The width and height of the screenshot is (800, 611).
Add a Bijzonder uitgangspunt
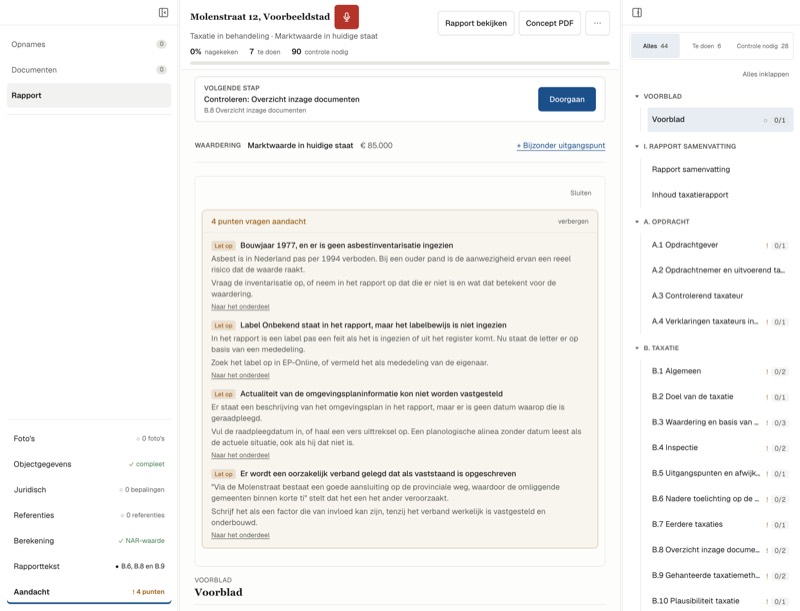[561, 145]
